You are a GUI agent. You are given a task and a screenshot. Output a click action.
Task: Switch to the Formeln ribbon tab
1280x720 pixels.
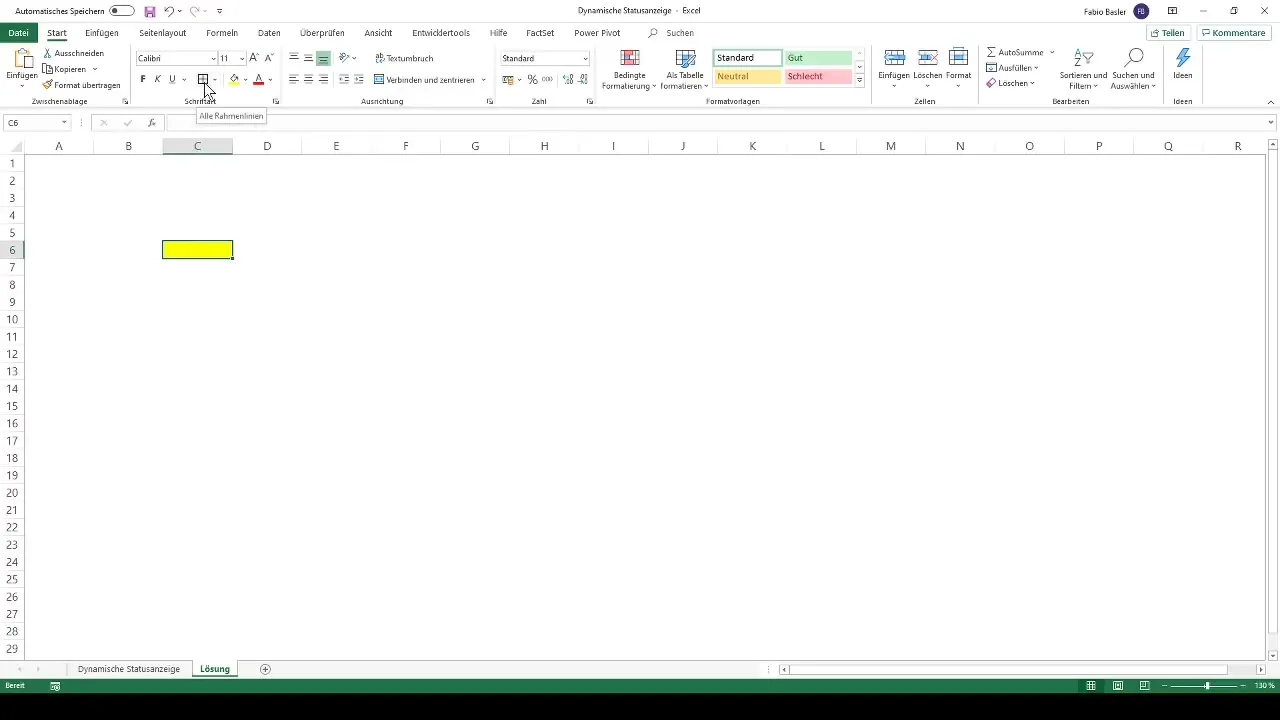(x=222, y=33)
